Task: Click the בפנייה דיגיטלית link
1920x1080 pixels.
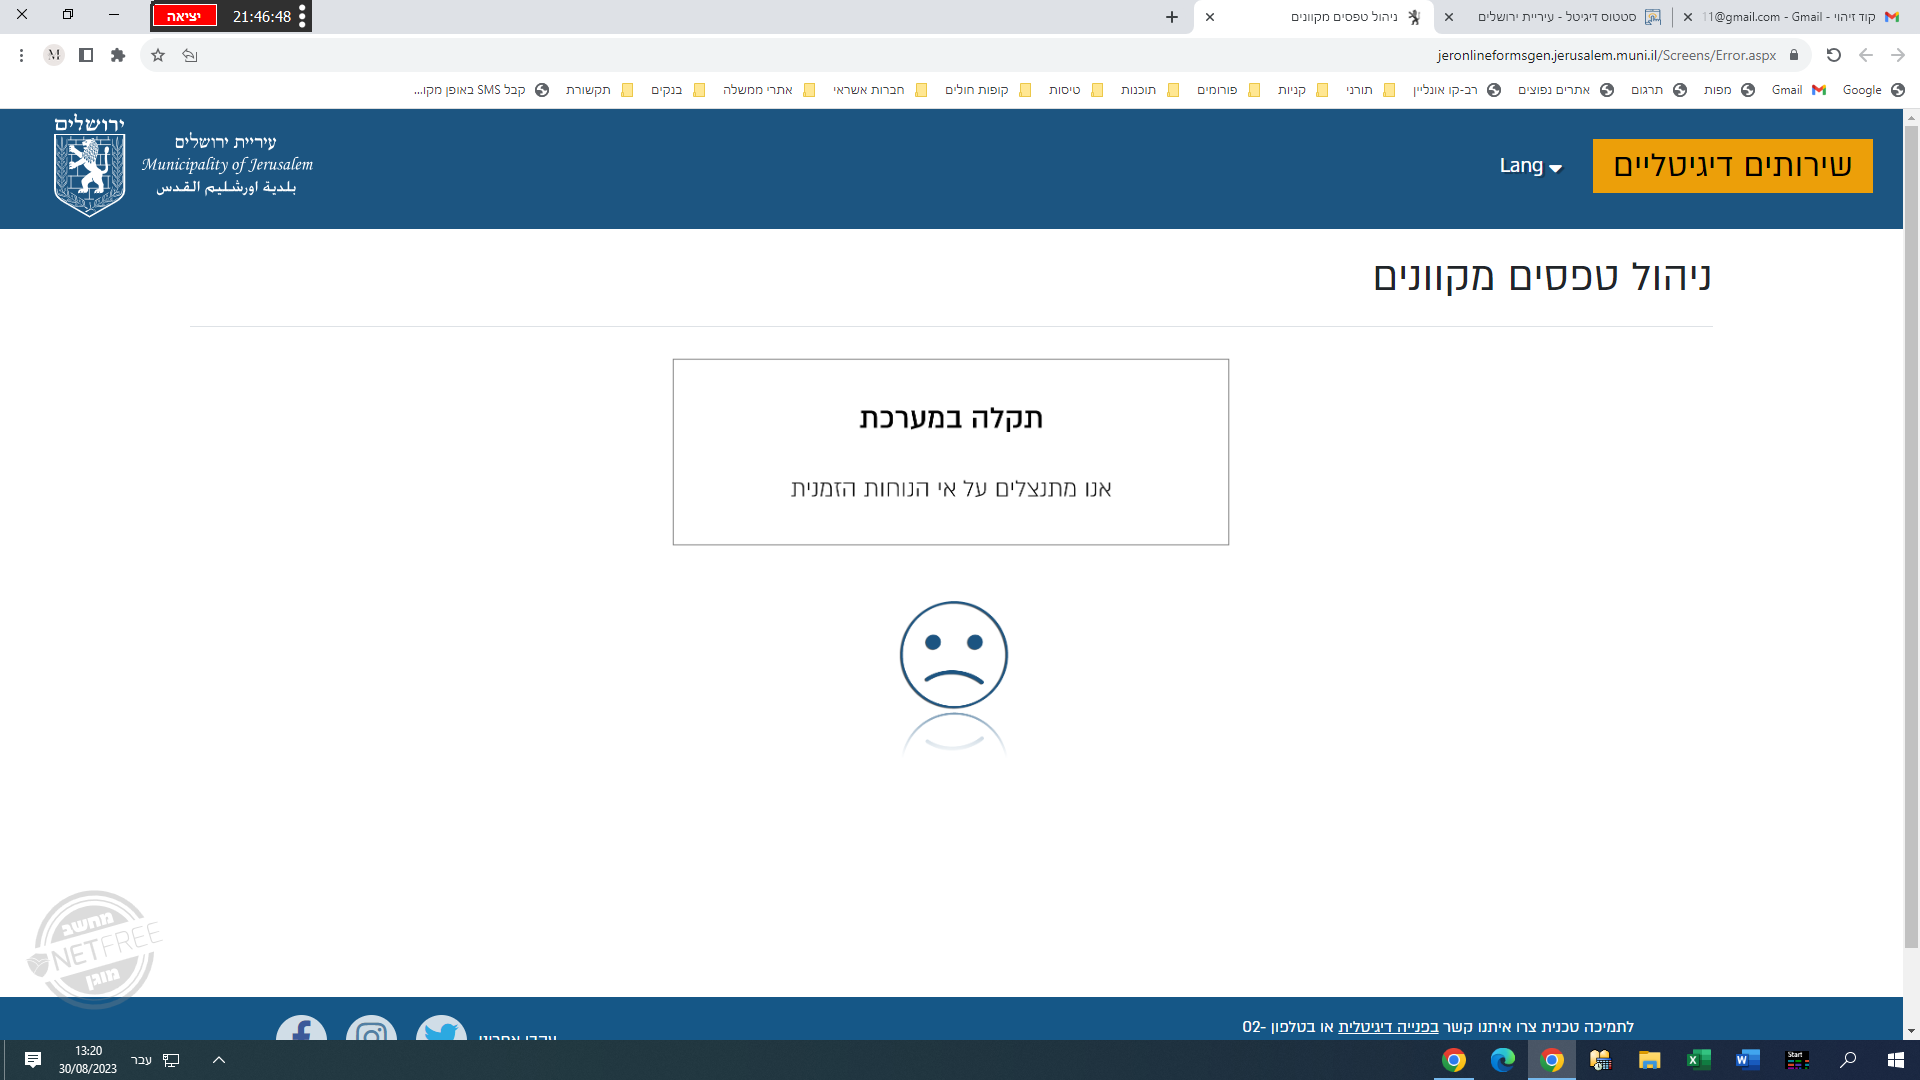Action: click(x=1388, y=1026)
